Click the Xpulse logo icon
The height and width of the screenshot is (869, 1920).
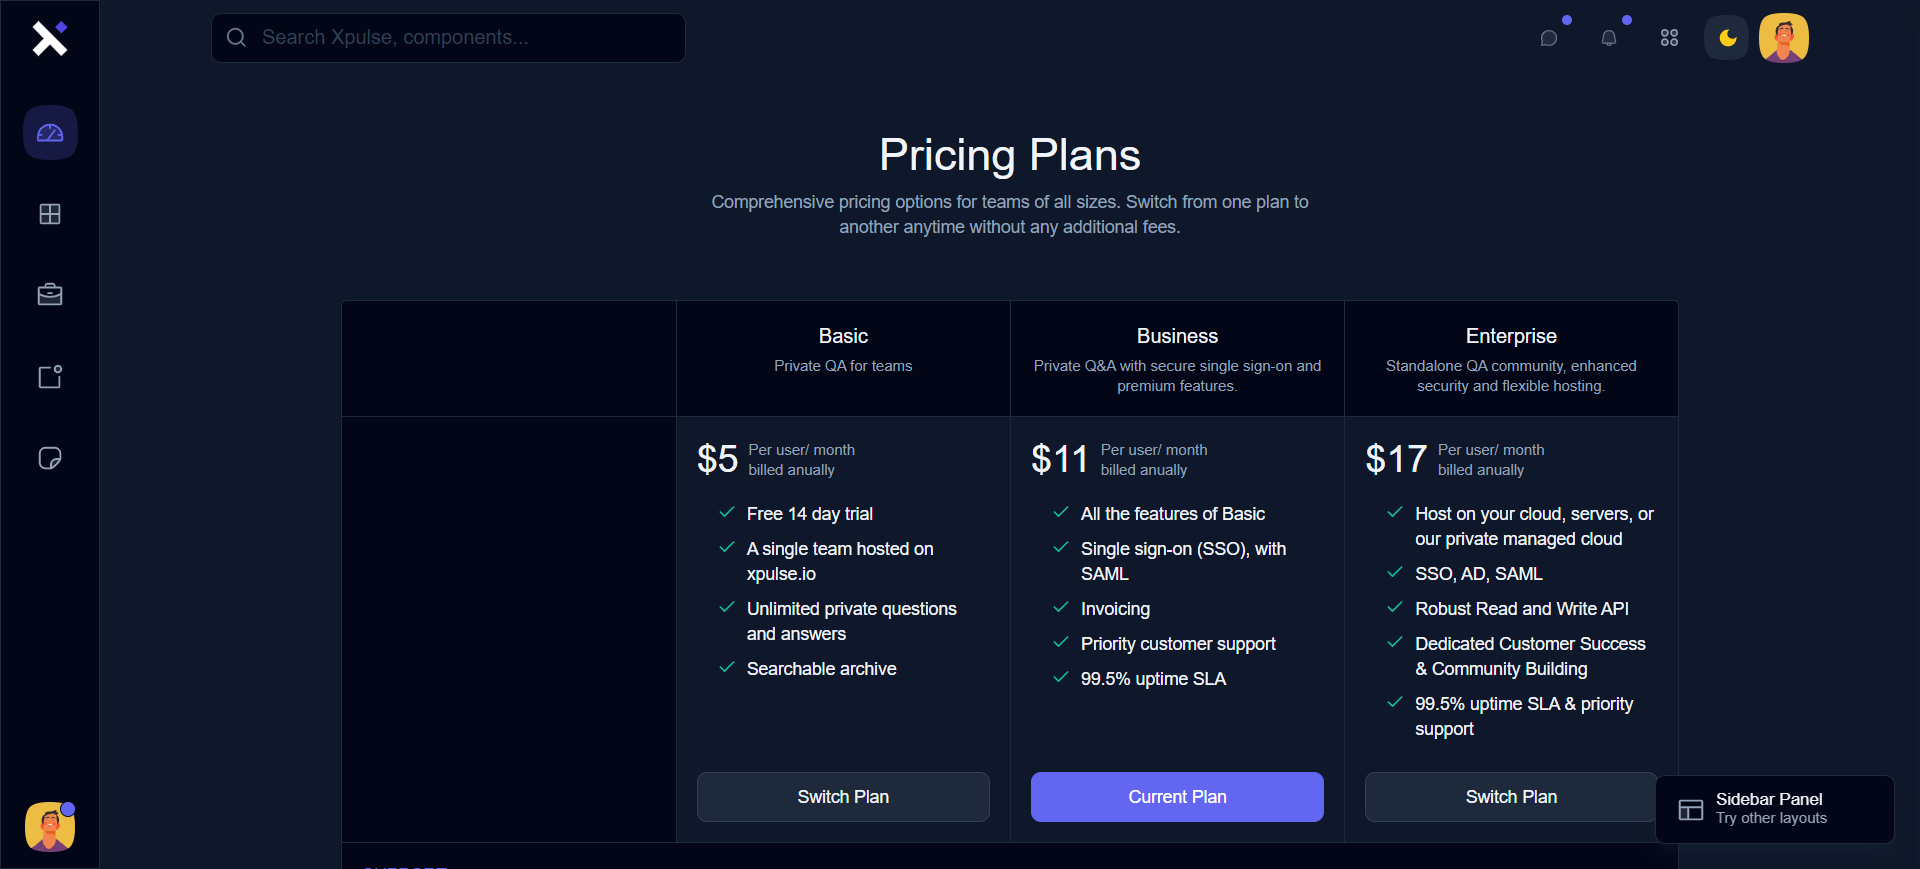click(49, 38)
